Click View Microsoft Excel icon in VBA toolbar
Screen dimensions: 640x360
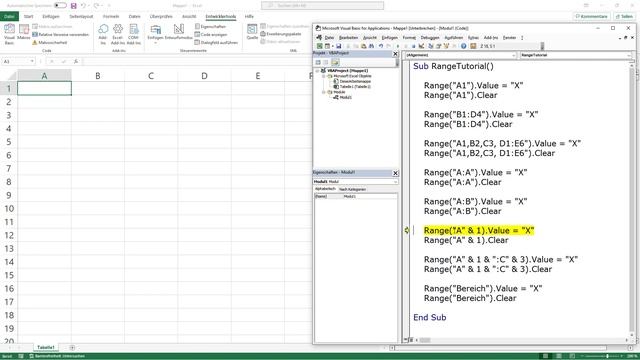[x=320, y=46]
